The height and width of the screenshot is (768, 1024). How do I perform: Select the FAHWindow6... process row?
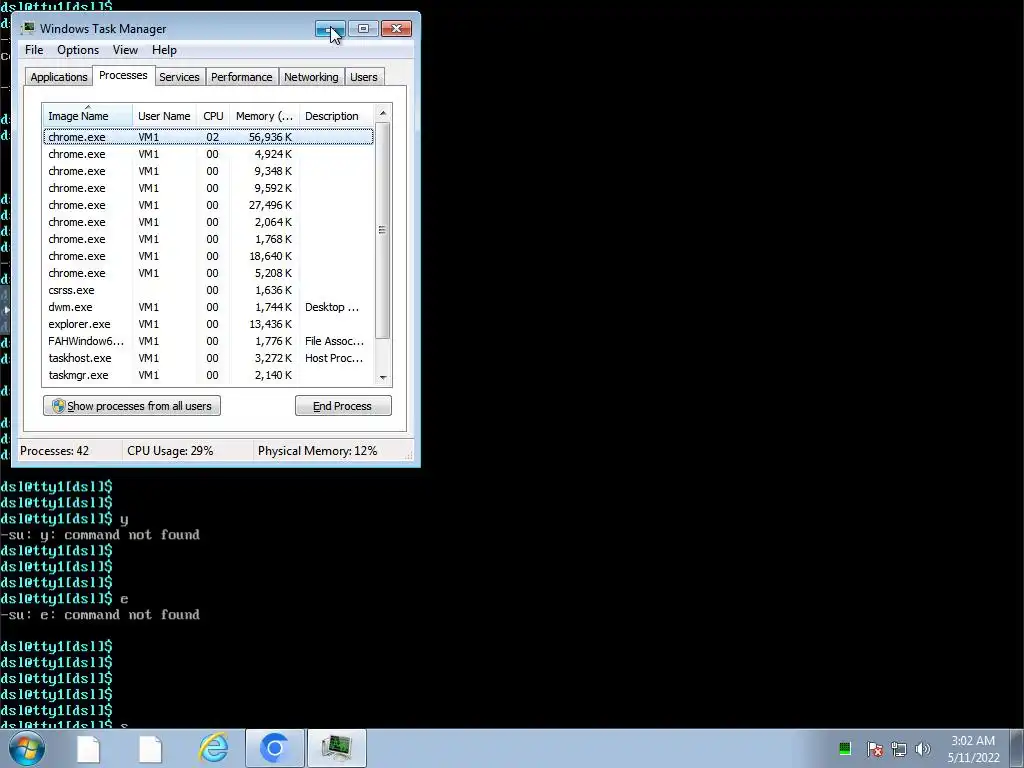pyautogui.click(x=208, y=341)
